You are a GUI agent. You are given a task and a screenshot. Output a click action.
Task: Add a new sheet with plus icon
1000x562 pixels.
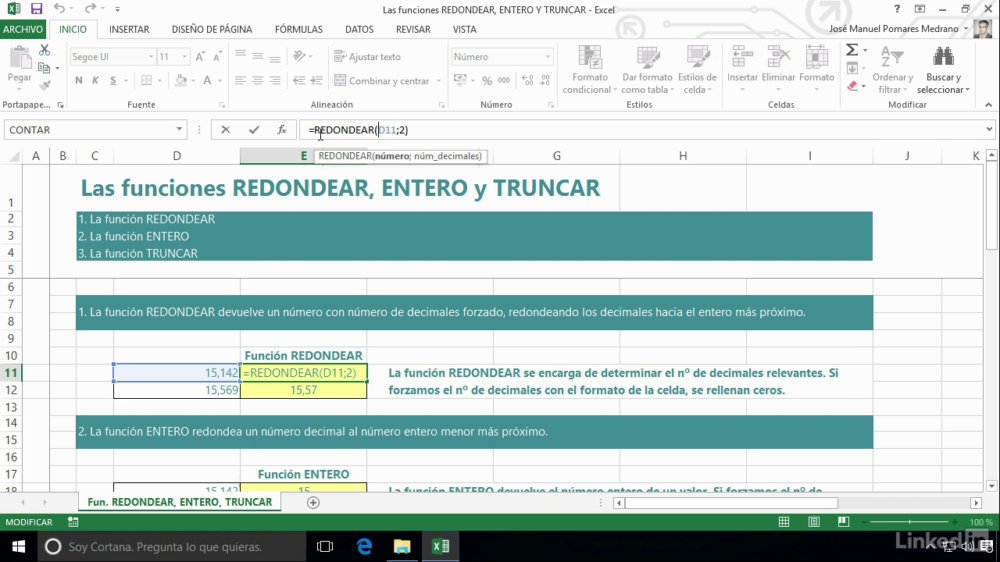[313, 503]
